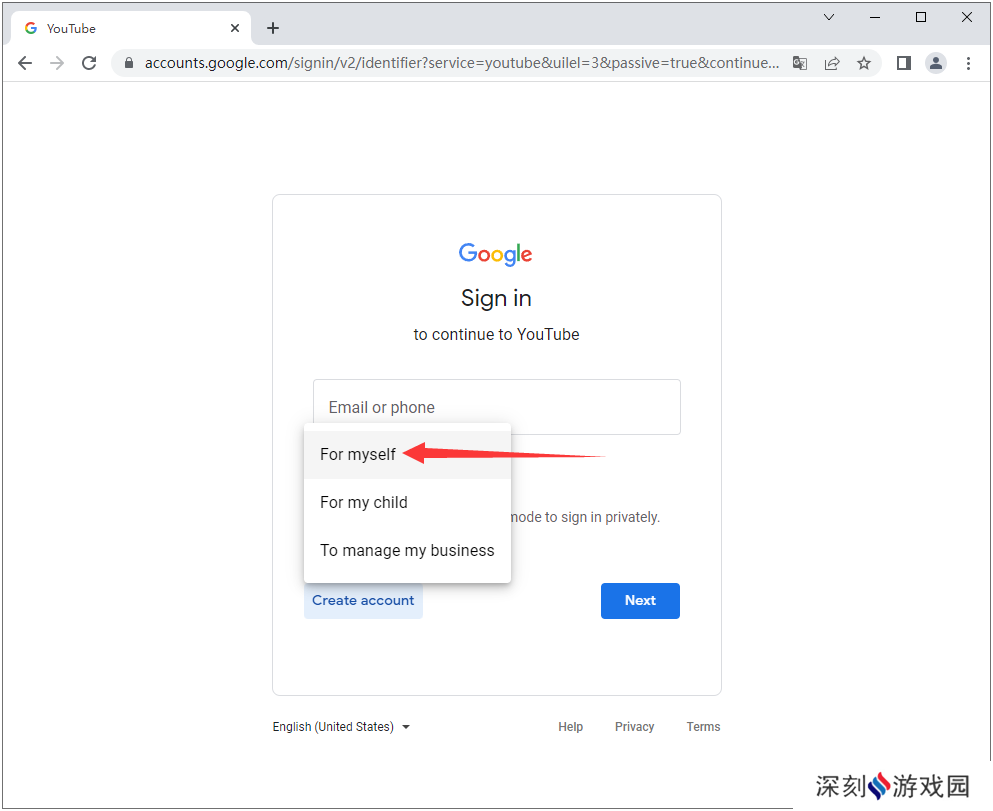Pick "To manage my business" option
This screenshot has width=993, height=811.
[407, 551]
